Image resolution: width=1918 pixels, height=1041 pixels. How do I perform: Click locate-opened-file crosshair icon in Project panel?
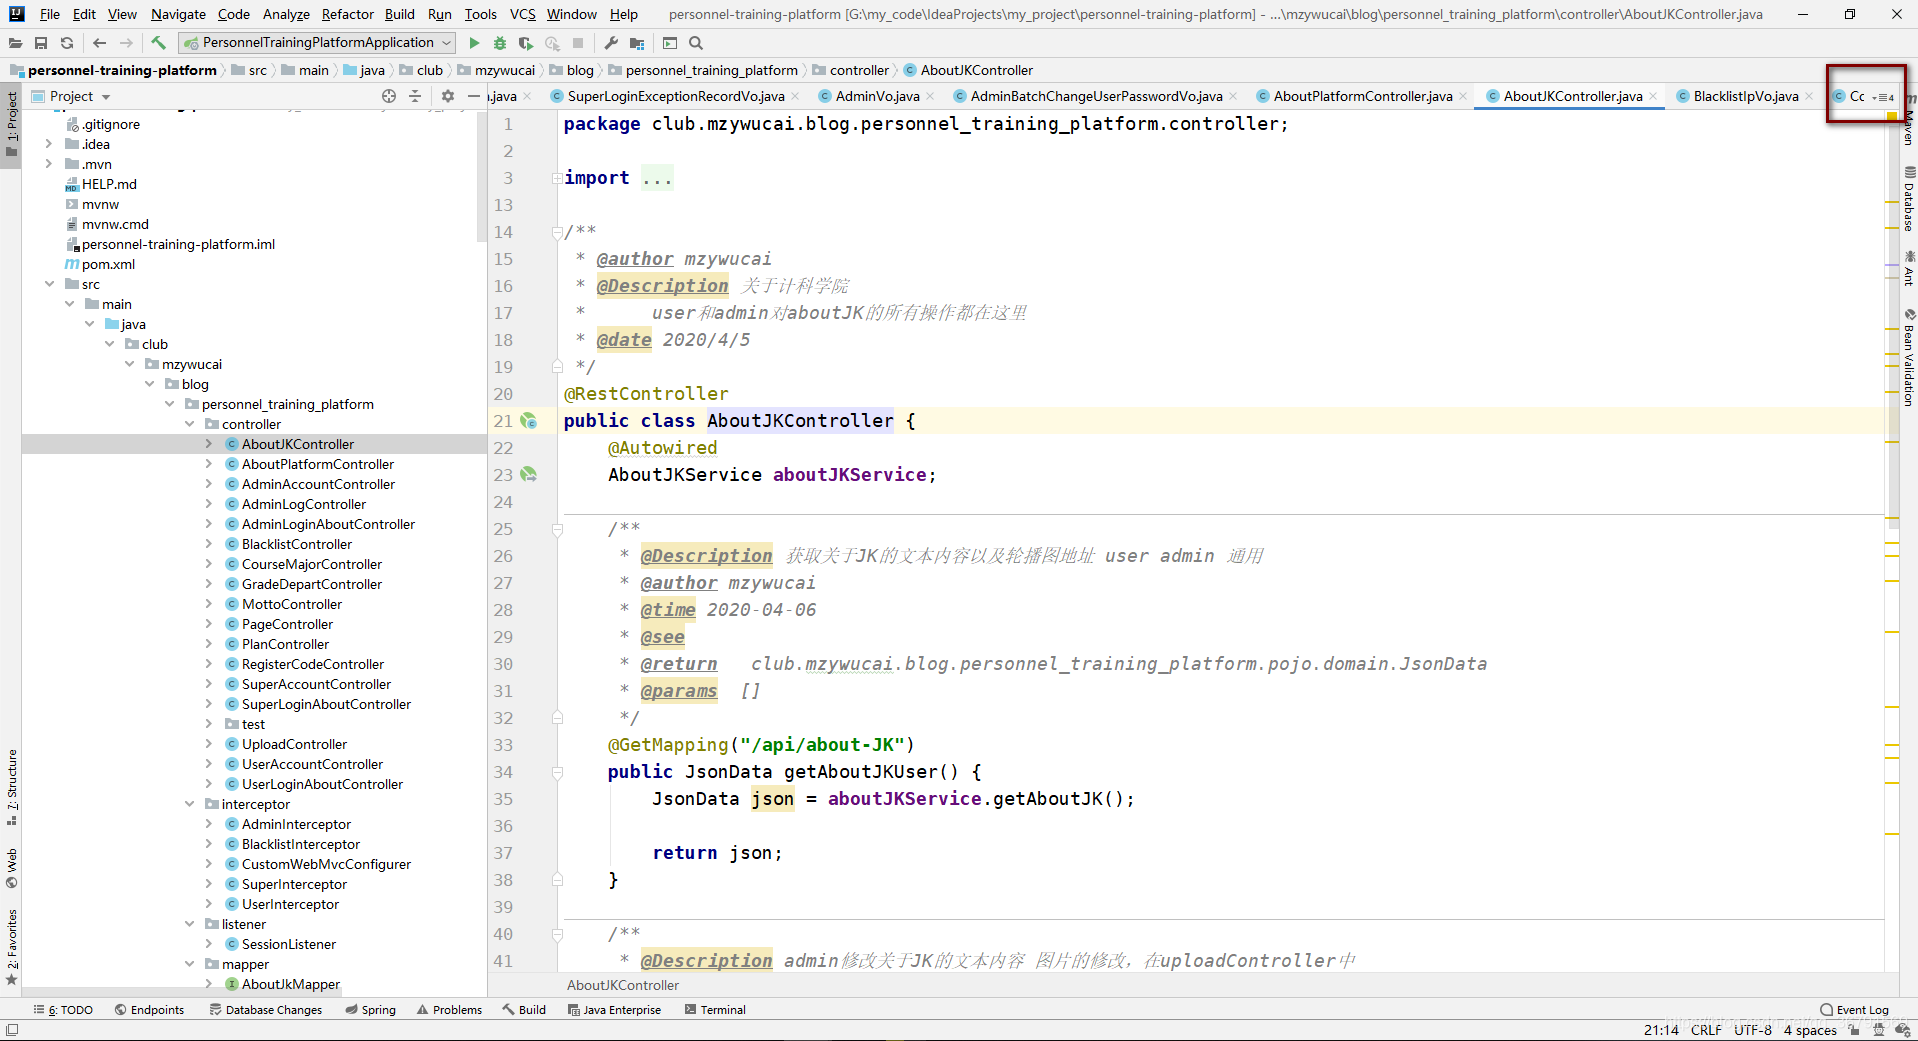[x=389, y=96]
